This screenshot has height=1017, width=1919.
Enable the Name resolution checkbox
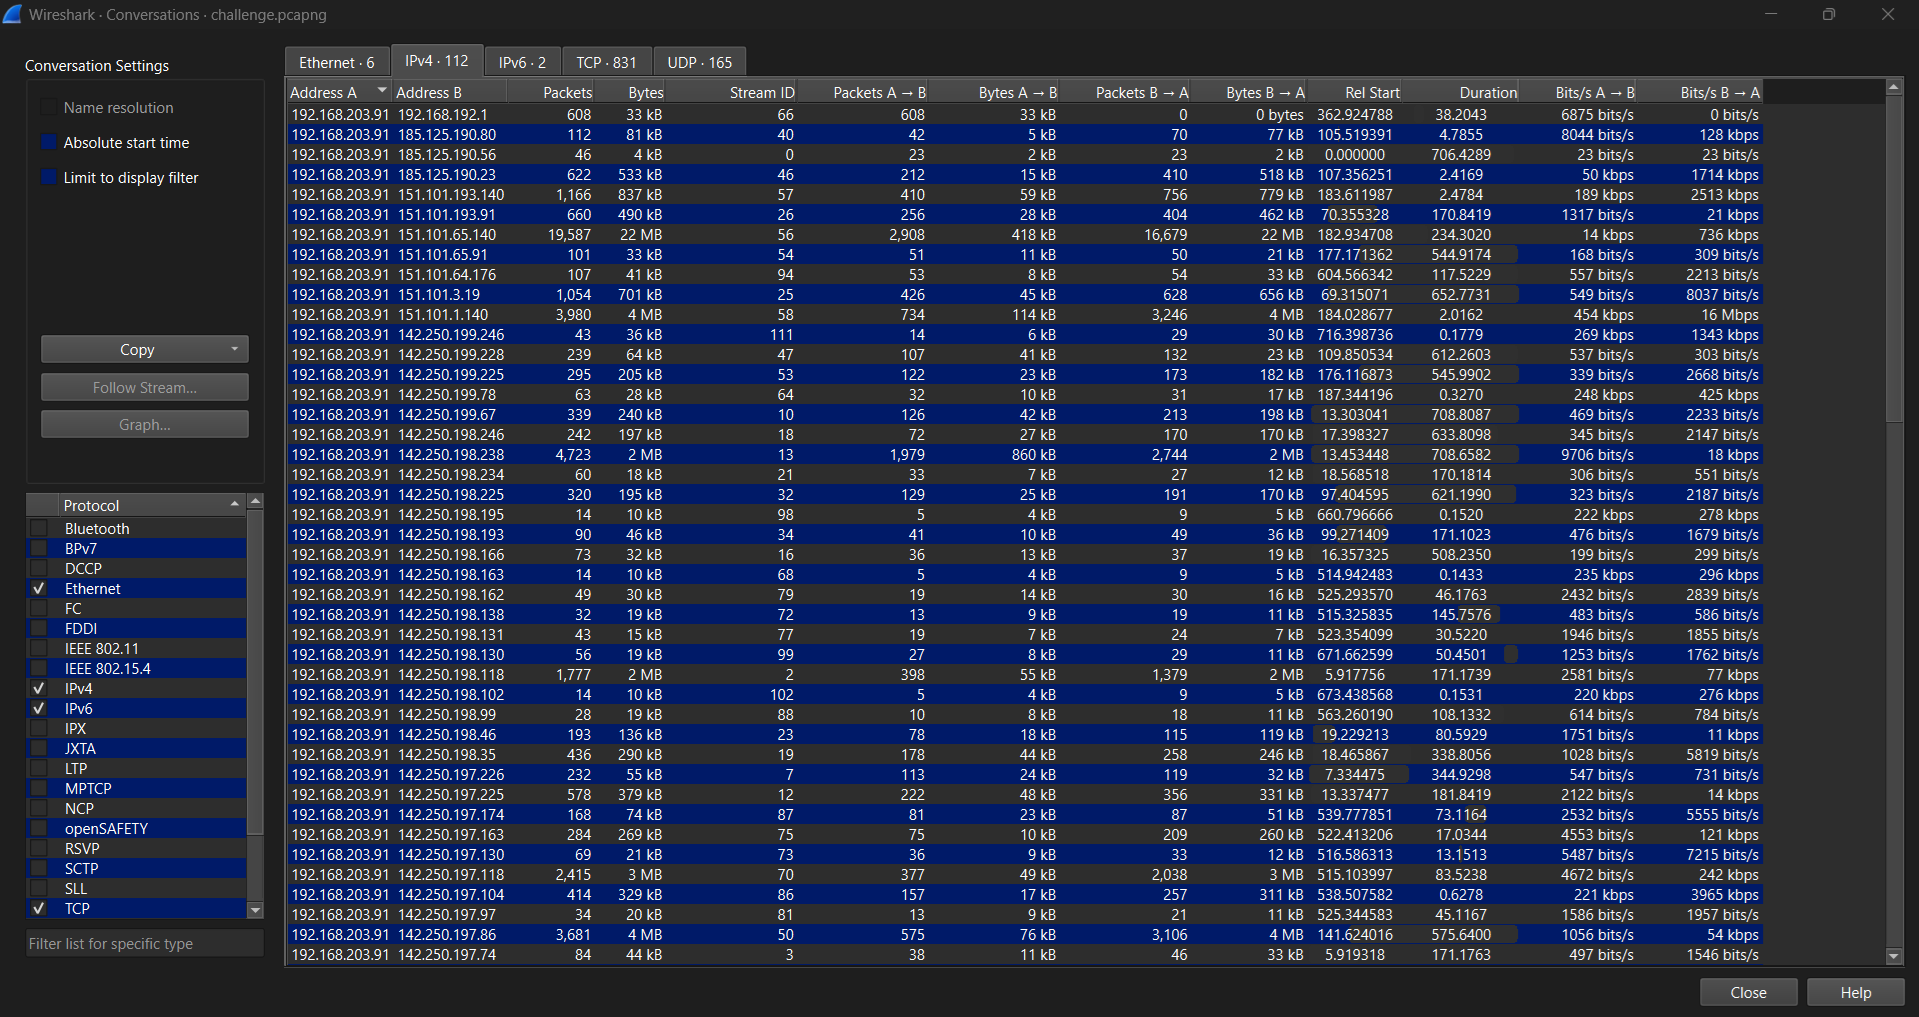pos(48,107)
